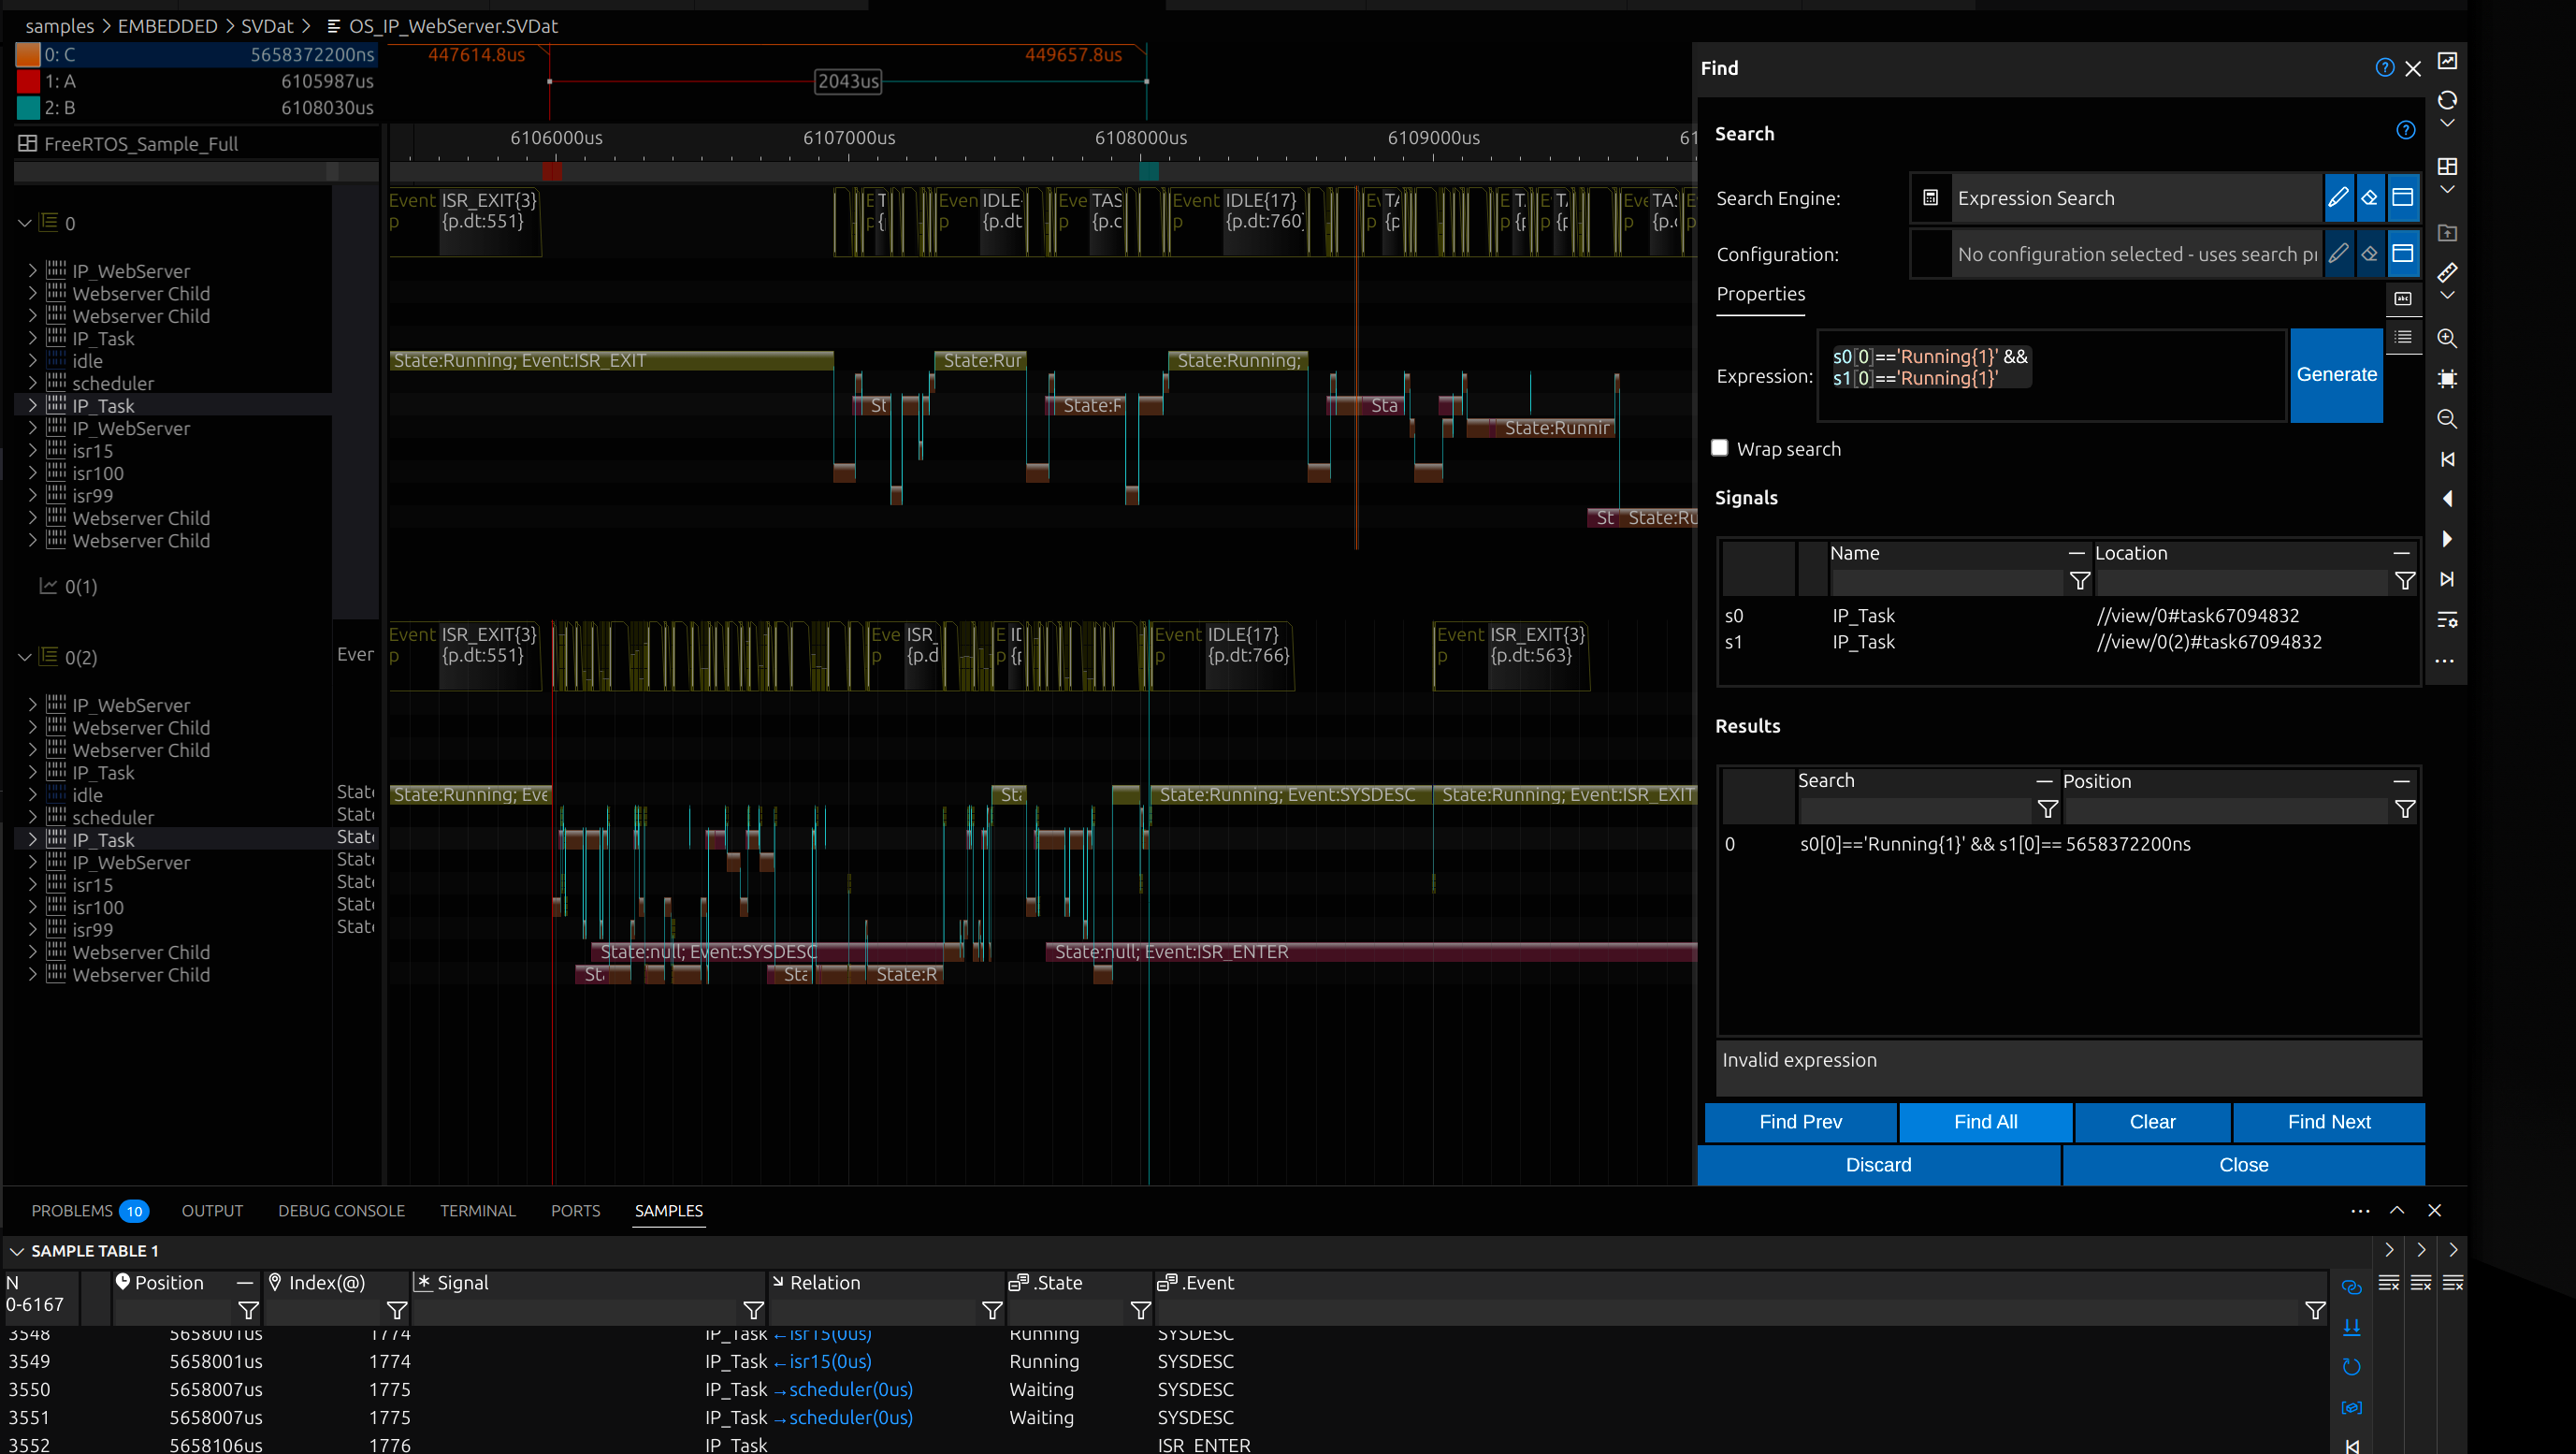2576x1454 pixels.
Task: Collapse the group 0(2) tree node
Action: pyautogui.click(x=25, y=657)
